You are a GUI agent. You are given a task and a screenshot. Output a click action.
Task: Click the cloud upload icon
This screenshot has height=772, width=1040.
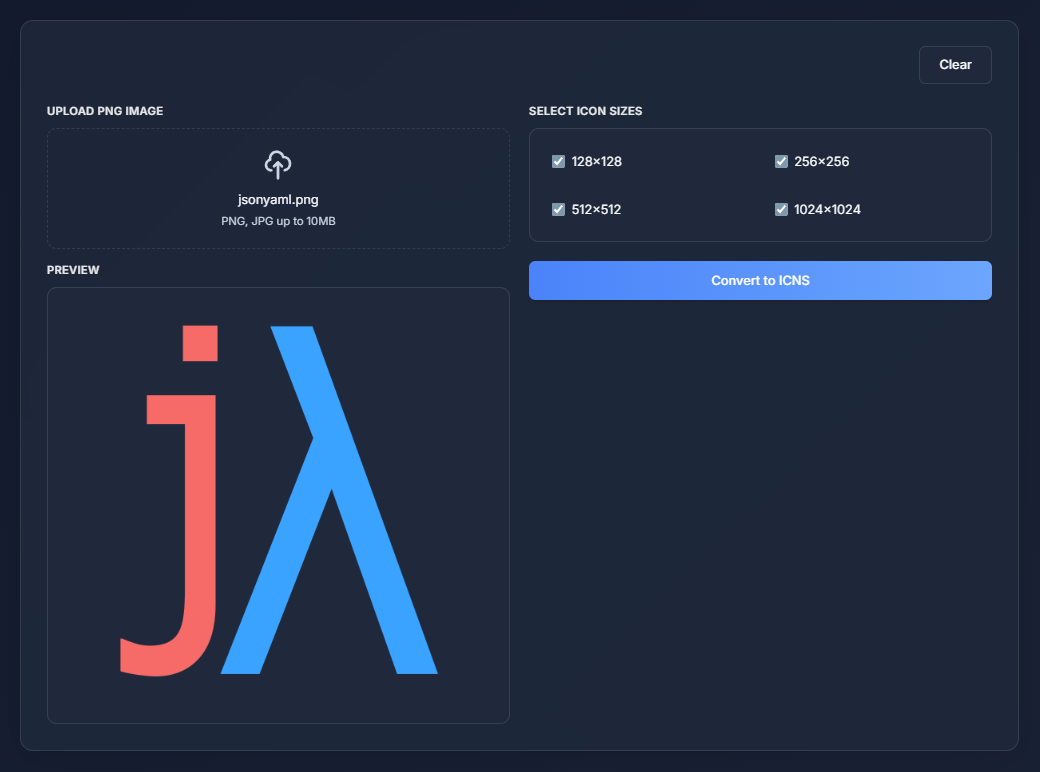tap(278, 164)
